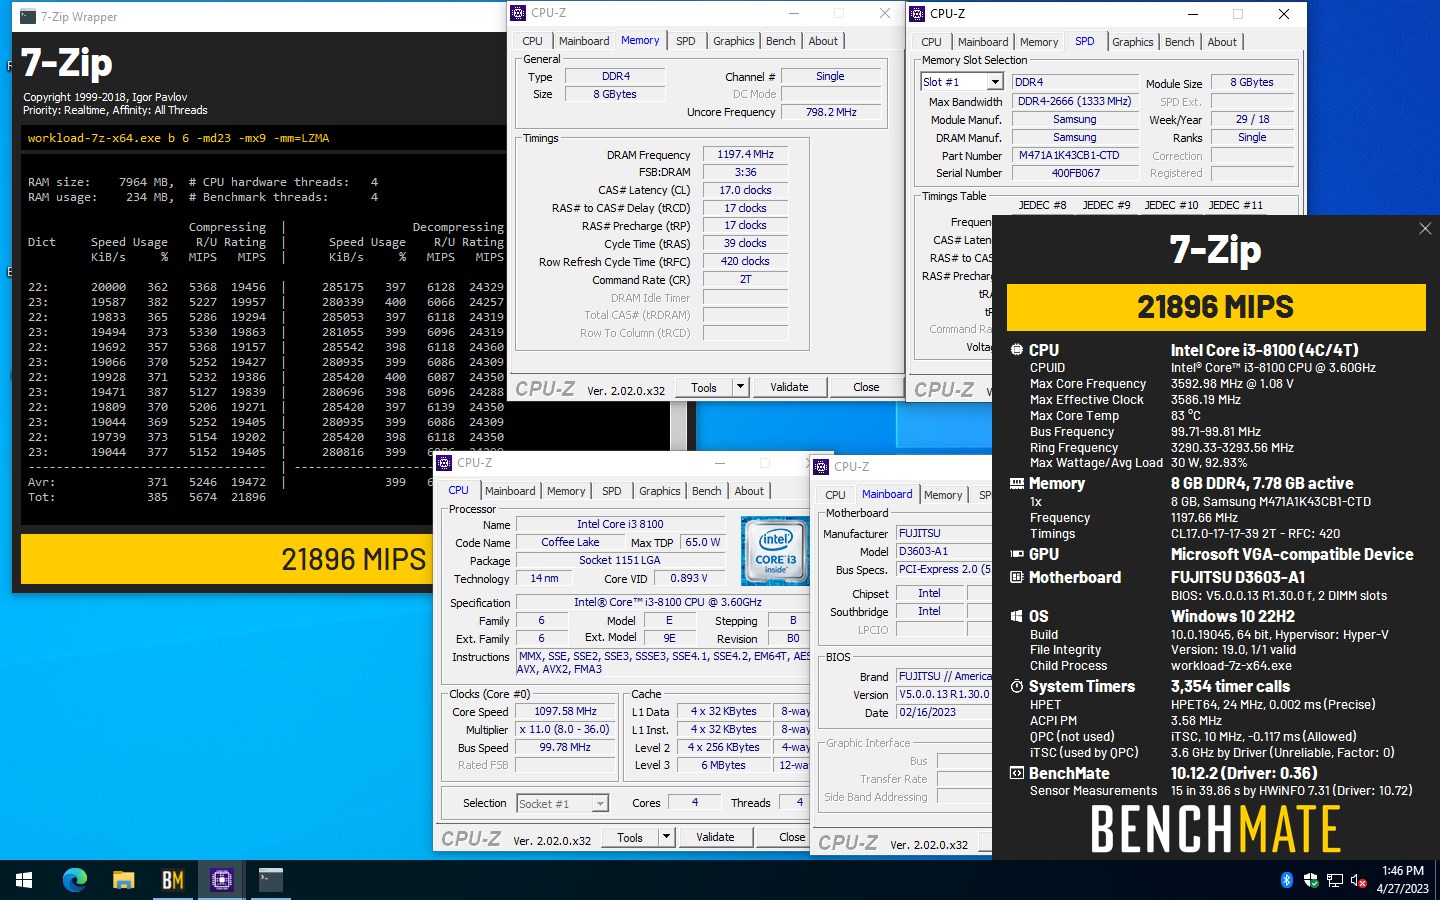Click the clock showing 1:46 PM
Image resolution: width=1440 pixels, height=900 pixels.
click(1403, 871)
